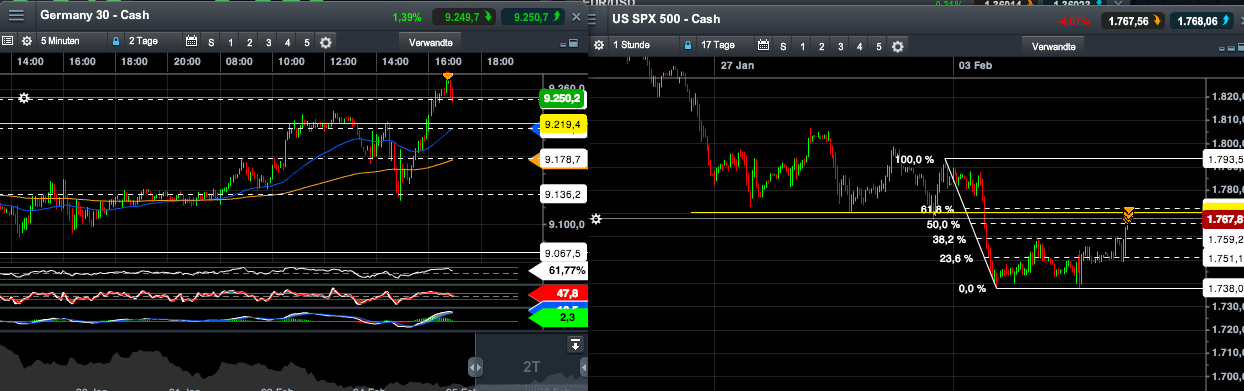1244x391 pixels.
Task: Open the list view icon in Germany 30 toolbar
Action: (7, 42)
